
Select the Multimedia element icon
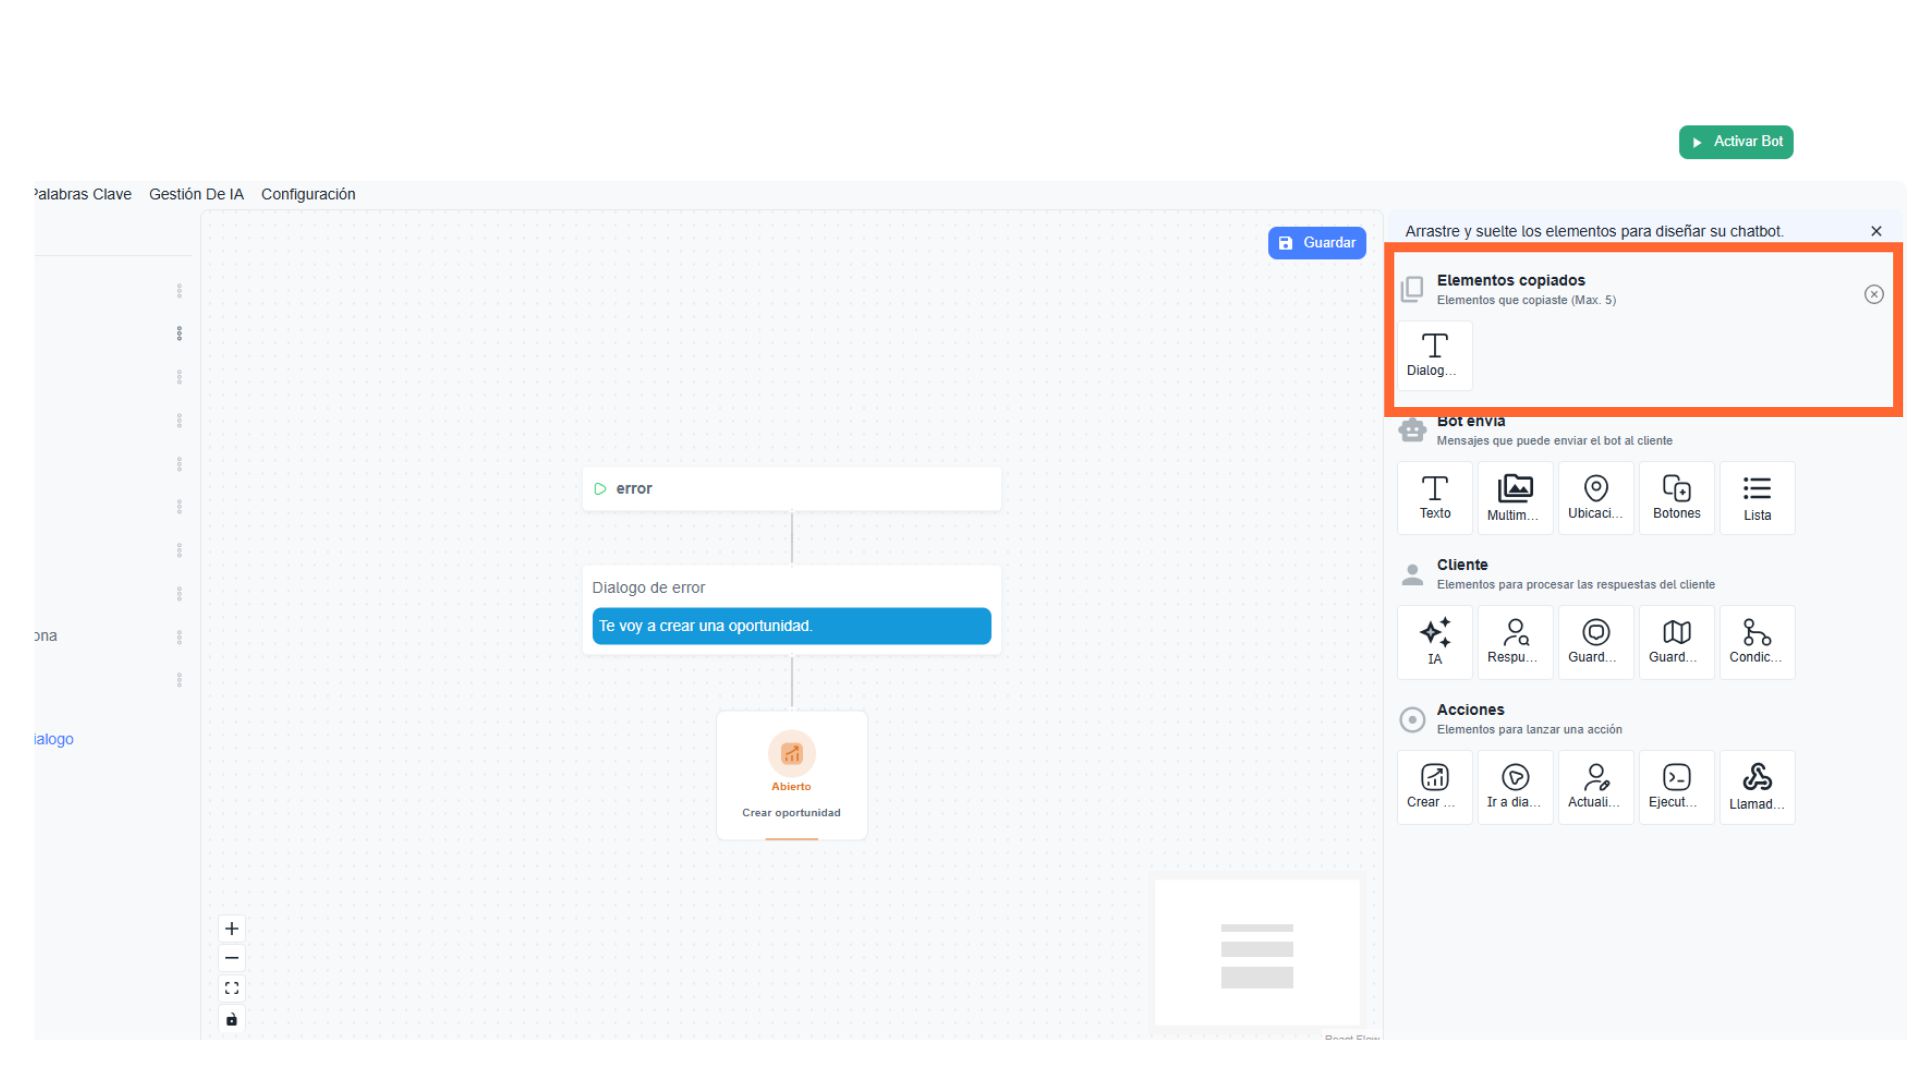click(x=1514, y=497)
